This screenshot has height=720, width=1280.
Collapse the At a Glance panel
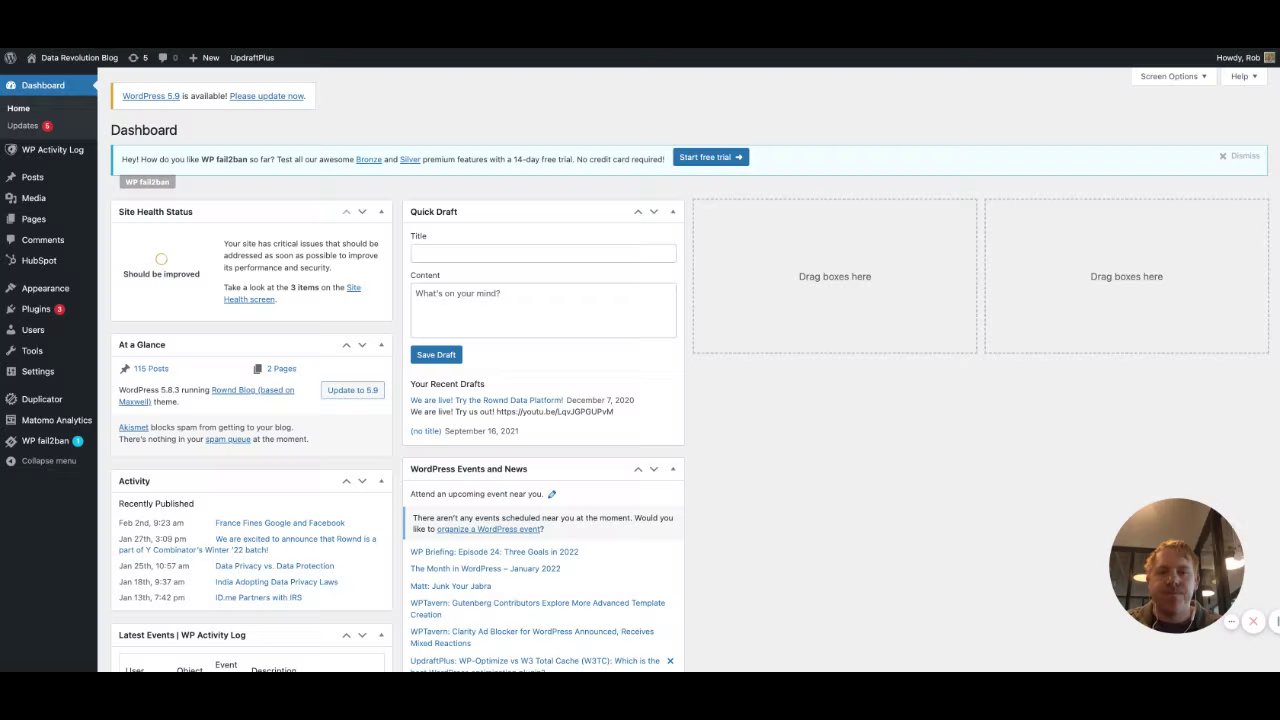click(x=381, y=345)
